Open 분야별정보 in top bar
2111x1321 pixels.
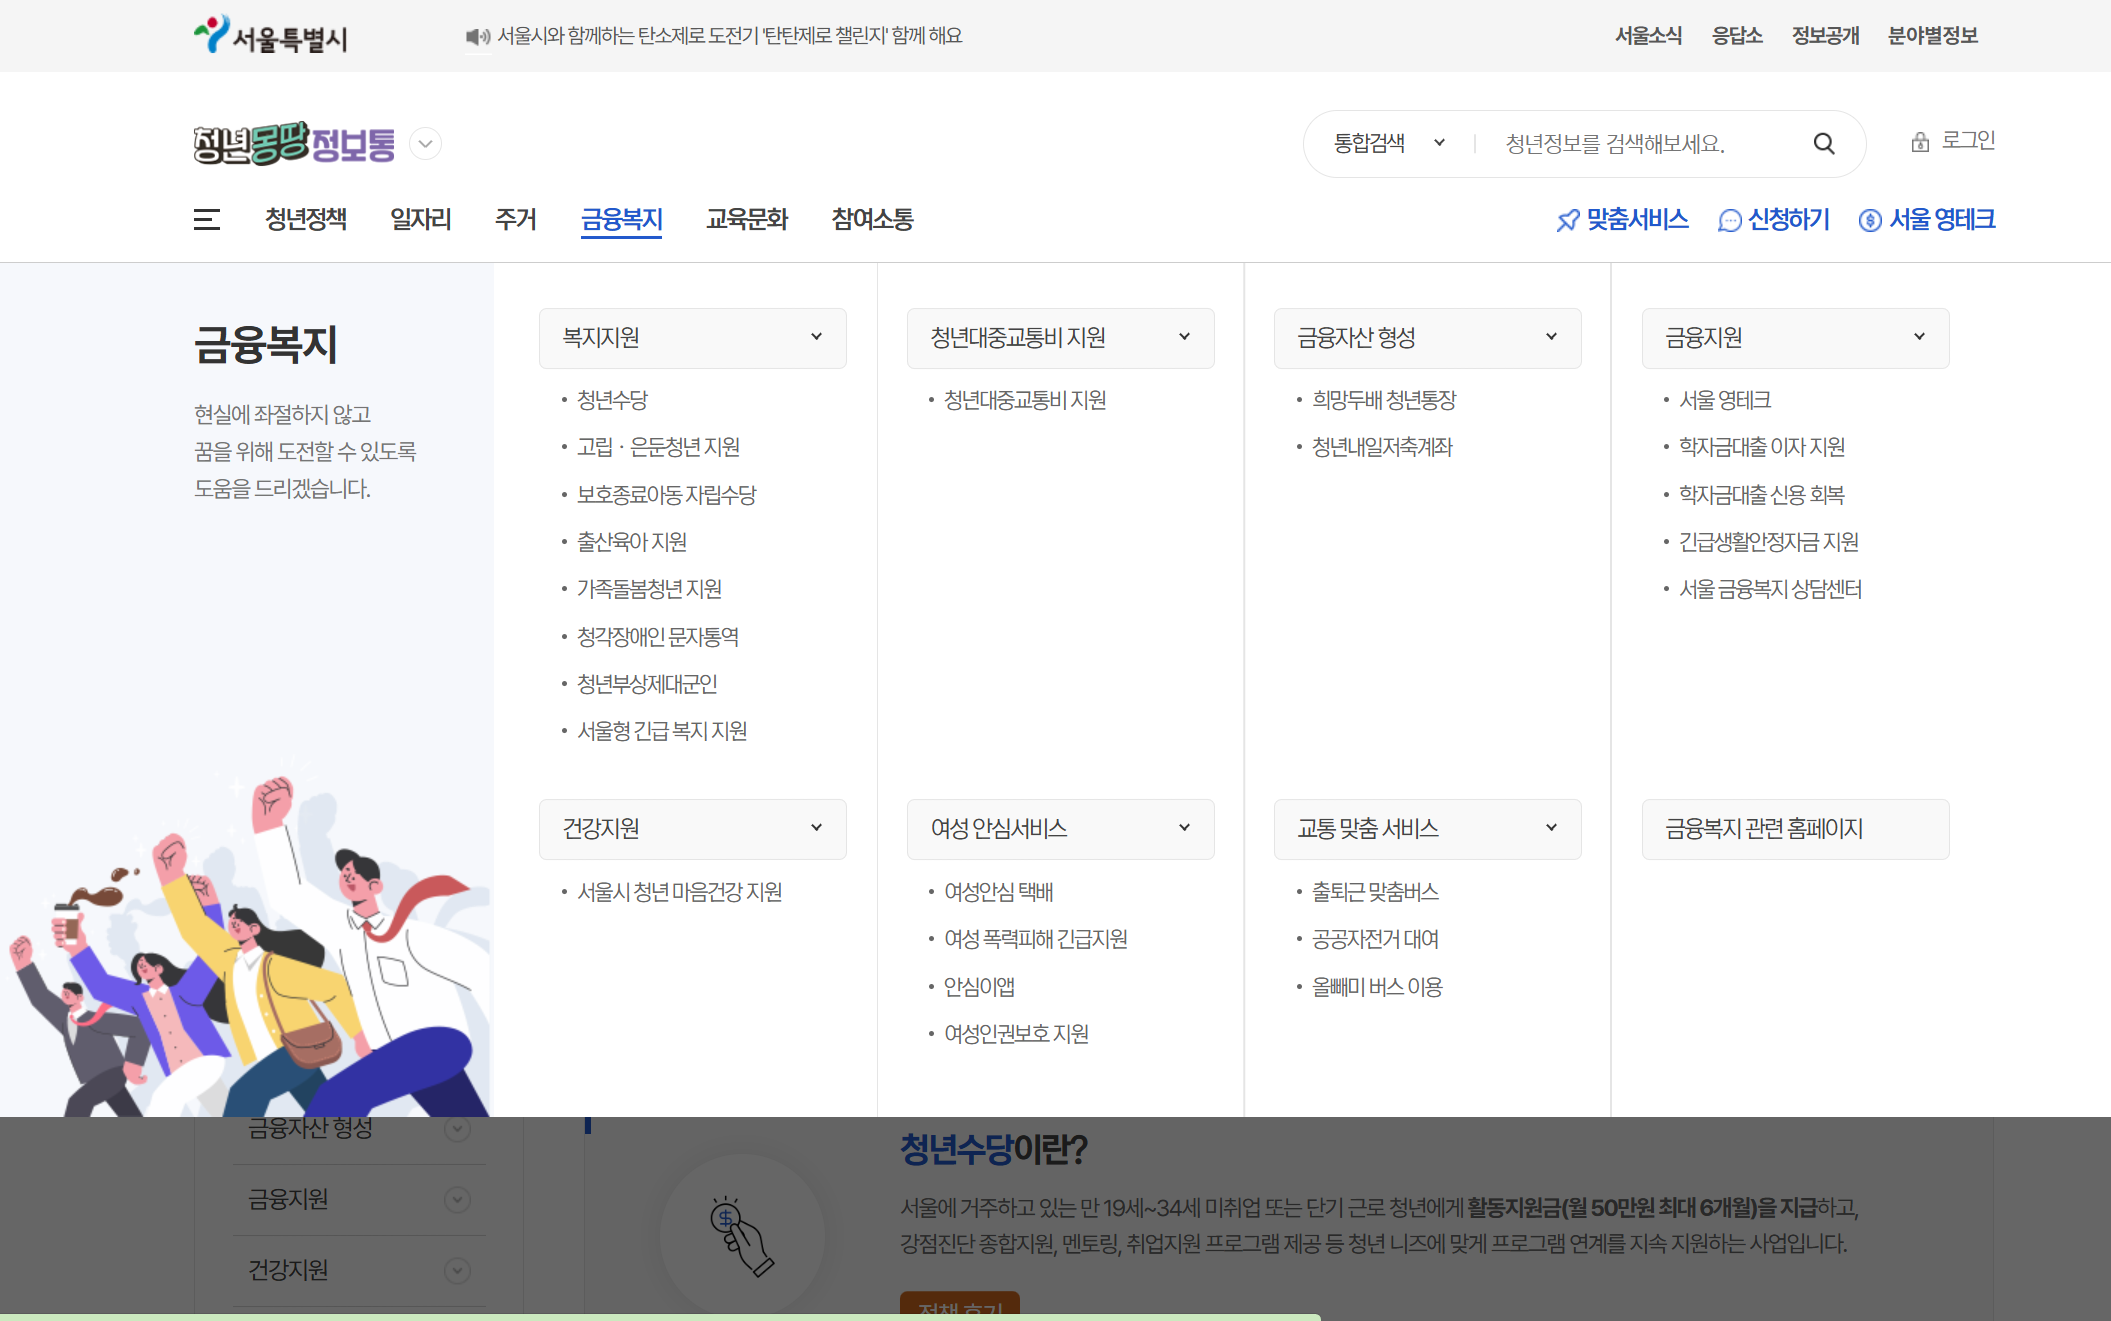[1932, 36]
